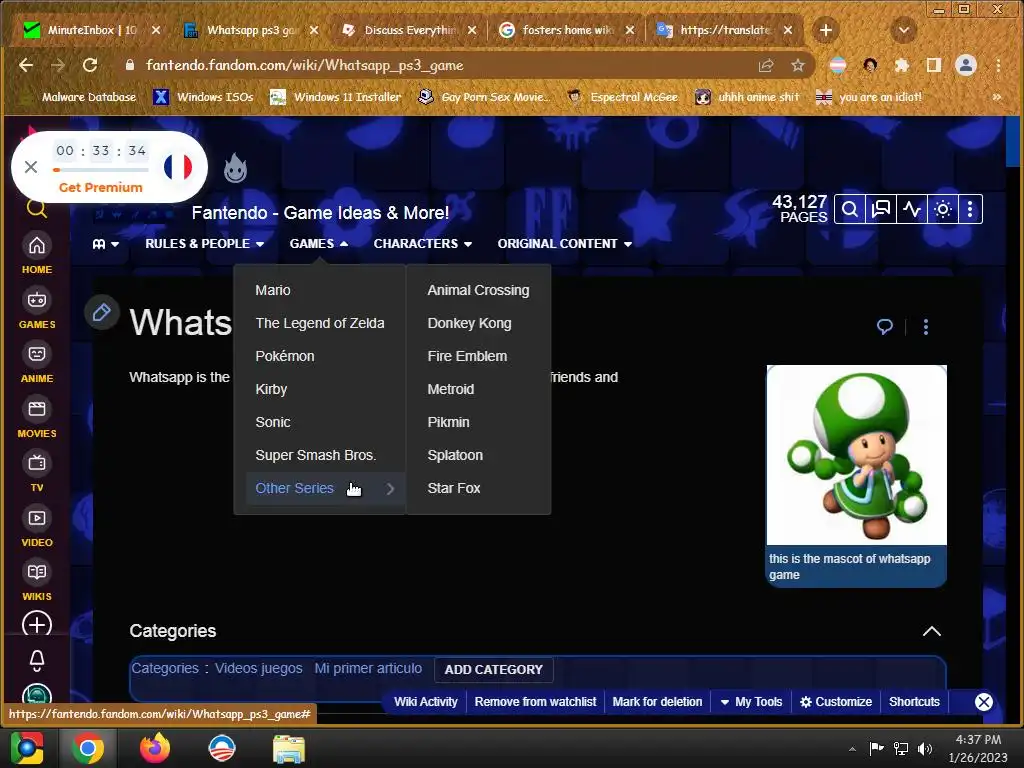Select Mario from Games menu
This screenshot has height=768, width=1024.
pyautogui.click(x=273, y=290)
